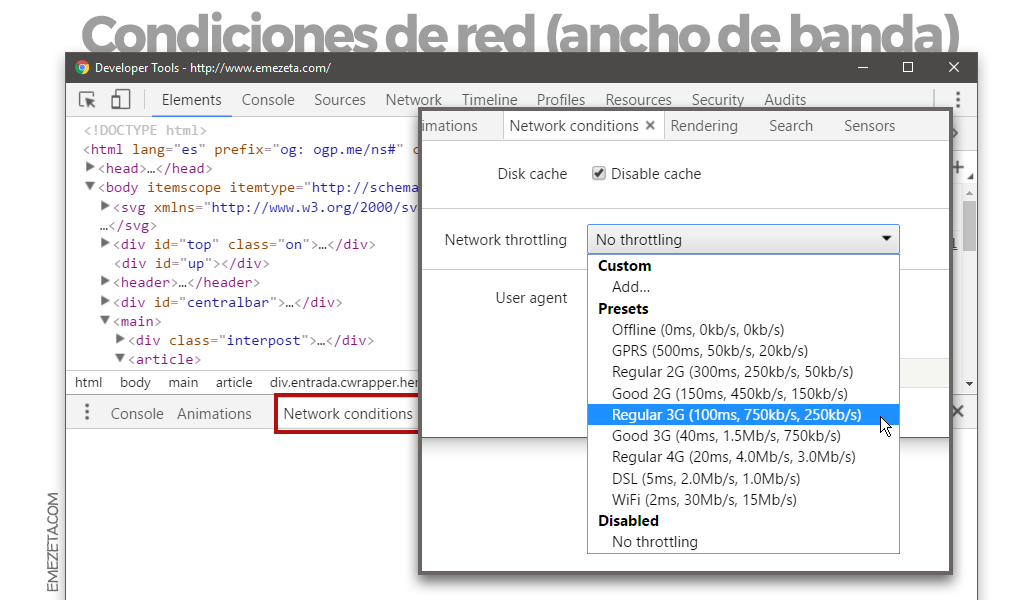Open the Resources panel tab
This screenshot has height=600, width=1024.
click(638, 100)
